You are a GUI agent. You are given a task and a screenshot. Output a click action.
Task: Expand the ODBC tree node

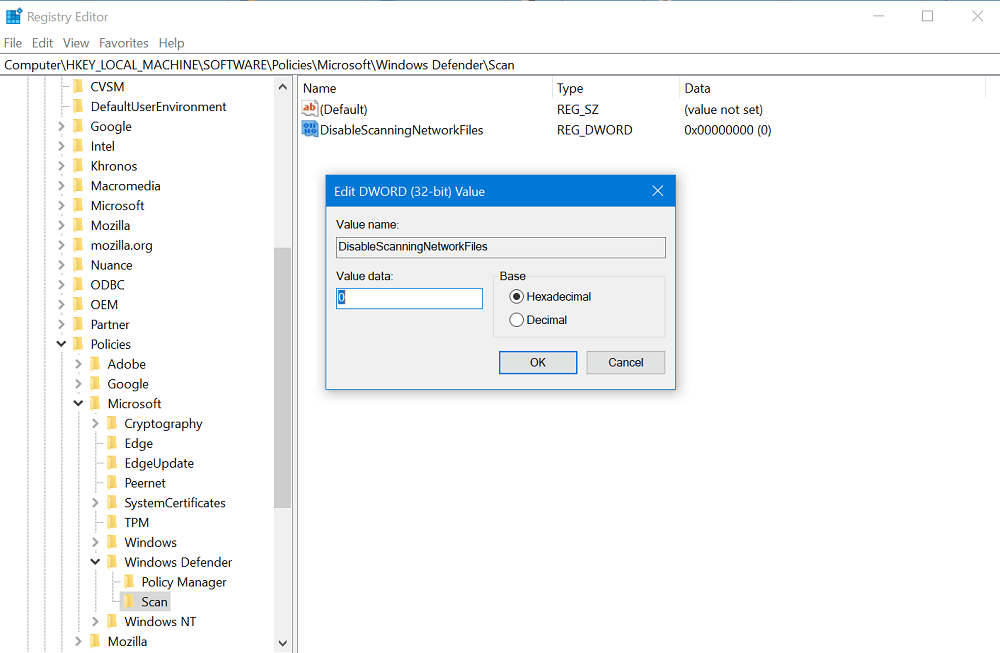61,284
